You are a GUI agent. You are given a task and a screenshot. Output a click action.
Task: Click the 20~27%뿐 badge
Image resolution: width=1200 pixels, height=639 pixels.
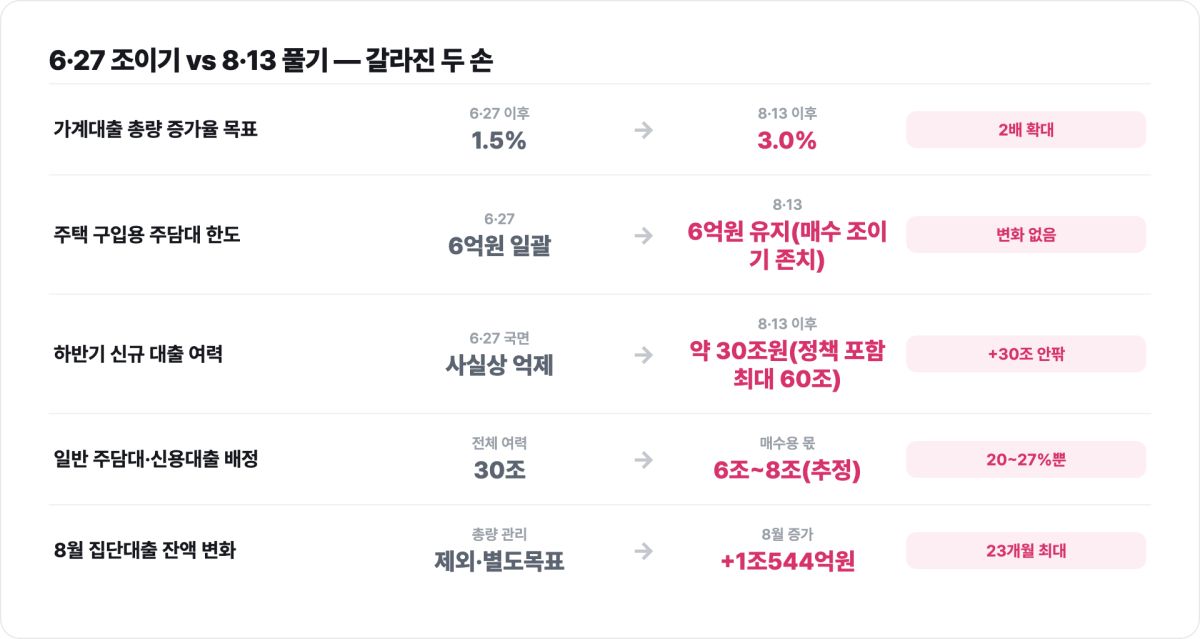click(1026, 459)
